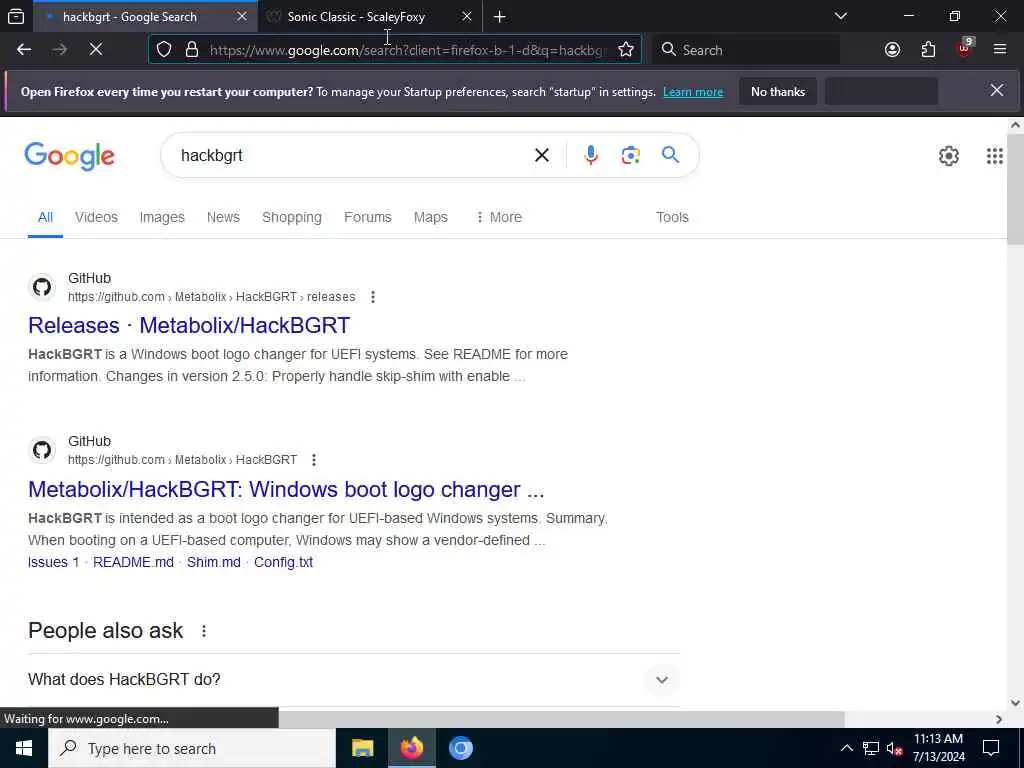Image resolution: width=1024 pixels, height=768 pixels.
Task: Switch to the Images results tab
Action: coord(162,217)
